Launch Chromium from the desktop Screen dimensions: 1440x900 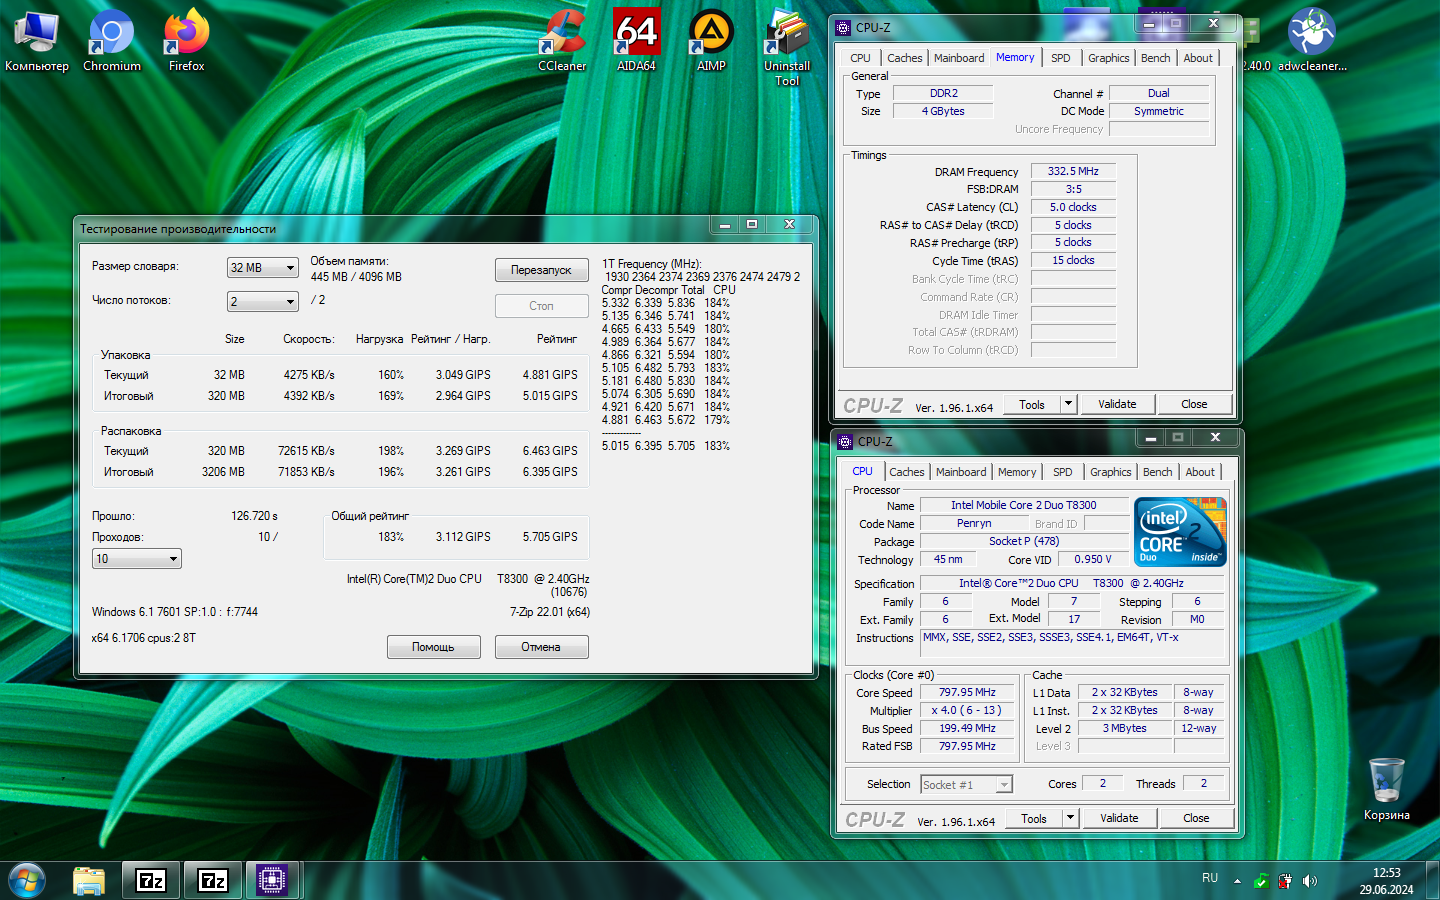click(111, 42)
